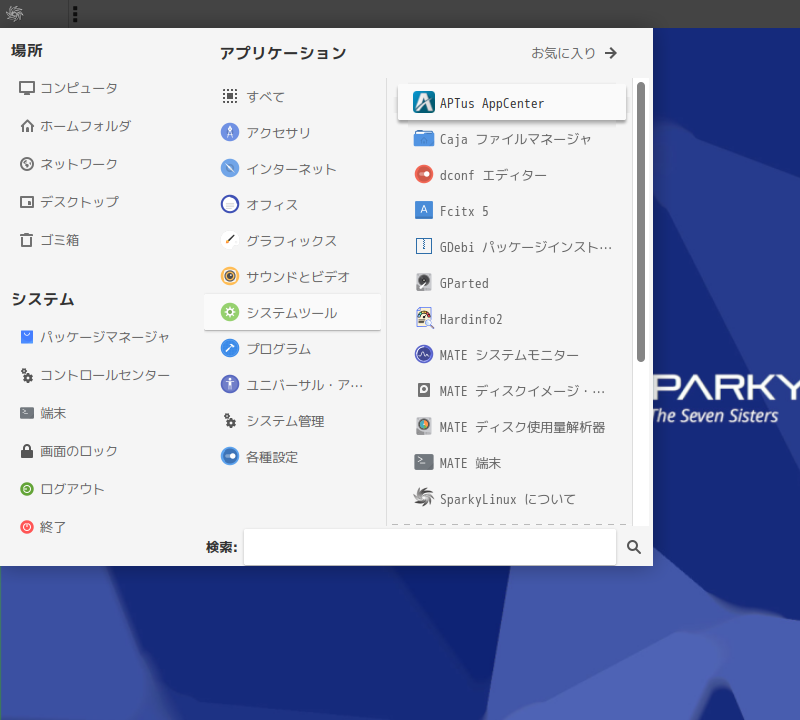Click the panel handle dots icon
The height and width of the screenshot is (720, 800).
[x=75, y=14]
